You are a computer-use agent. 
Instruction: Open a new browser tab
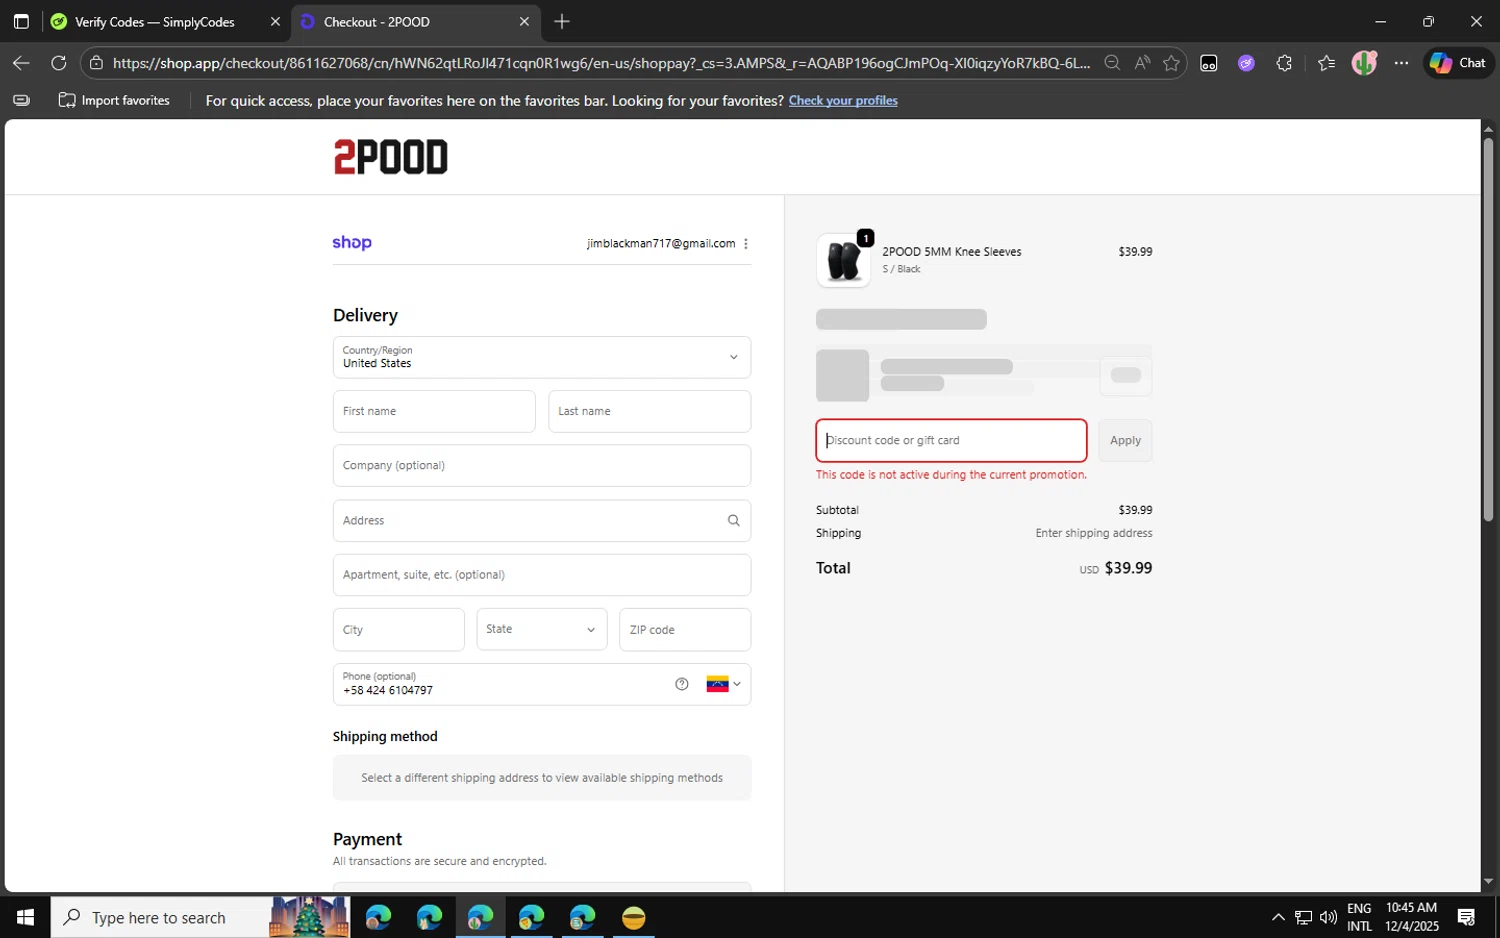tap(562, 21)
